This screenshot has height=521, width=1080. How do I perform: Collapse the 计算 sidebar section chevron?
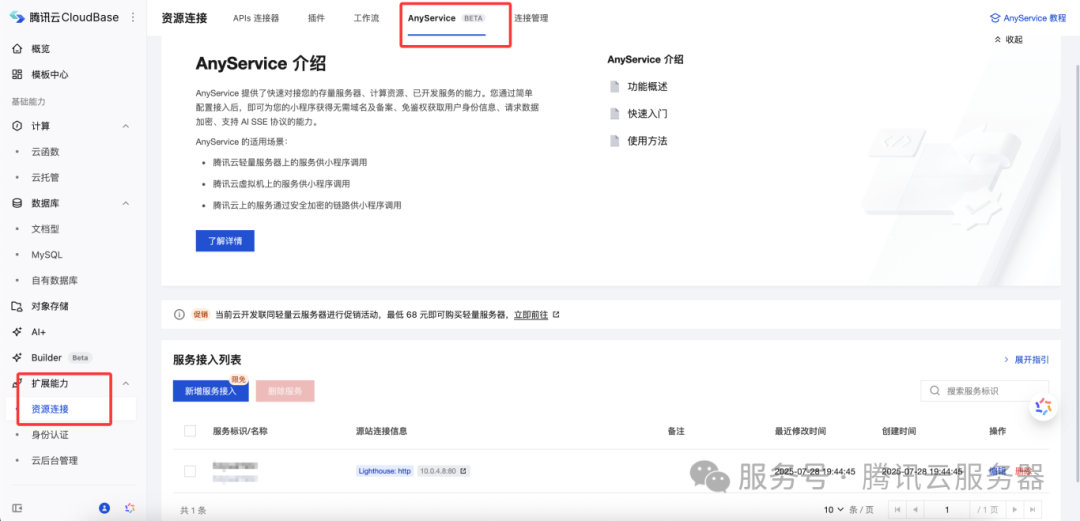pyautogui.click(x=126, y=126)
